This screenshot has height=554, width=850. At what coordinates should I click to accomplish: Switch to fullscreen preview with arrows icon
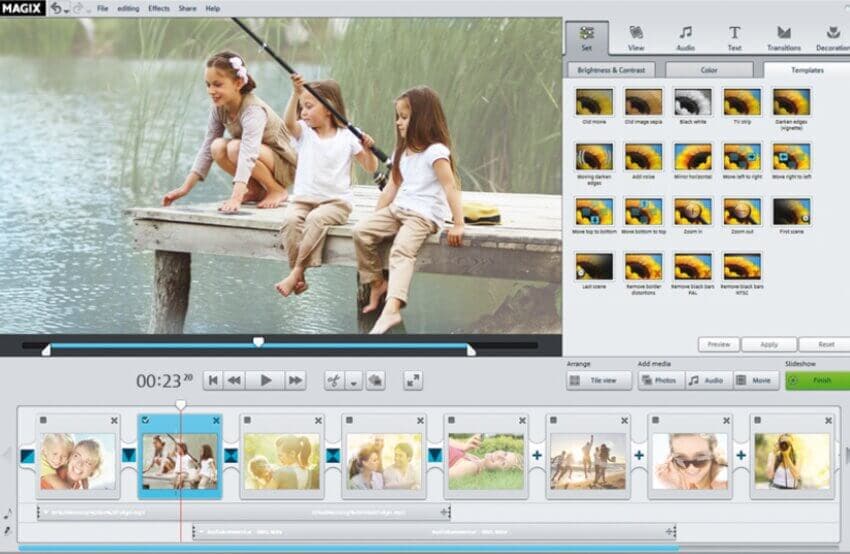(x=413, y=381)
